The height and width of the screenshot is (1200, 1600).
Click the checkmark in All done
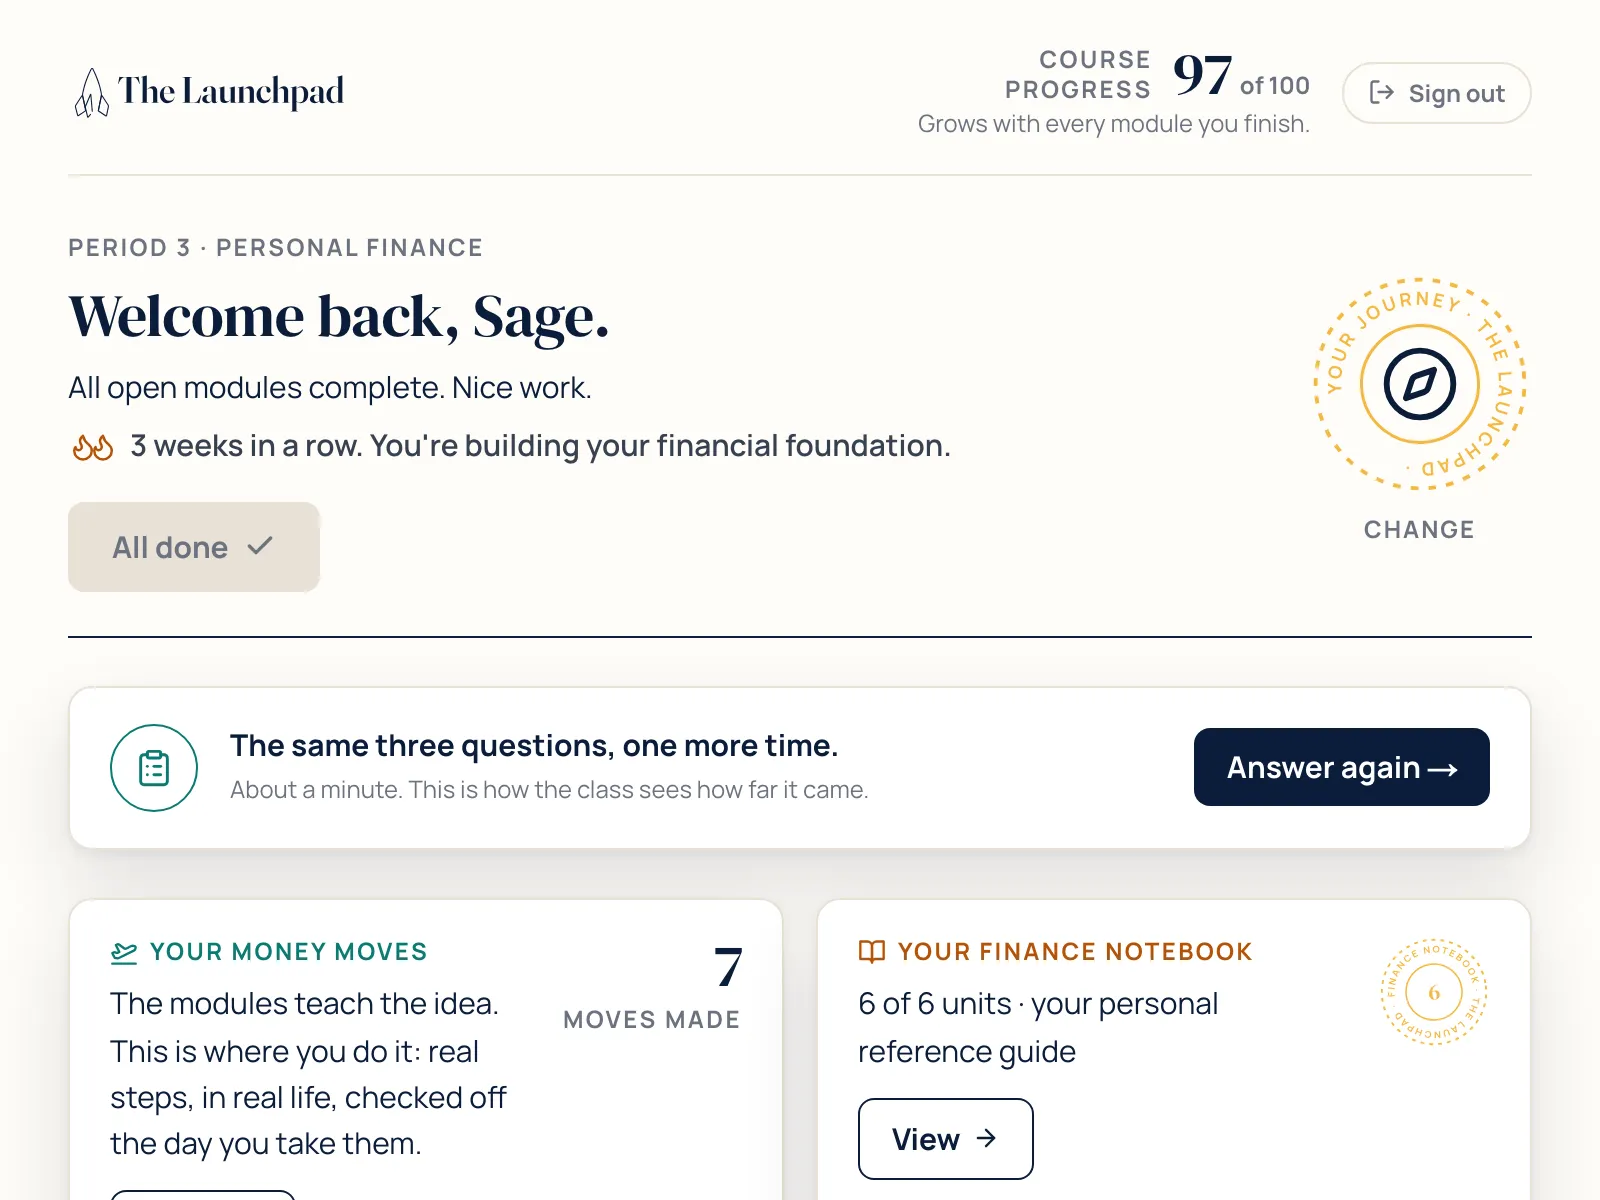pyautogui.click(x=260, y=546)
